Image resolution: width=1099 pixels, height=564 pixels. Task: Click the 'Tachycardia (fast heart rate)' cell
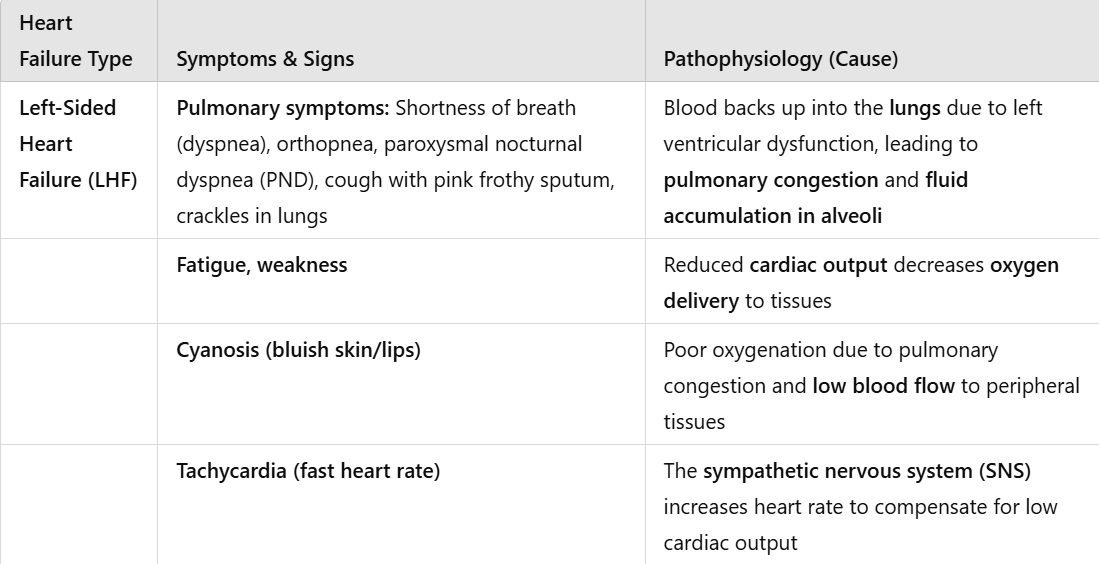[401, 504]
